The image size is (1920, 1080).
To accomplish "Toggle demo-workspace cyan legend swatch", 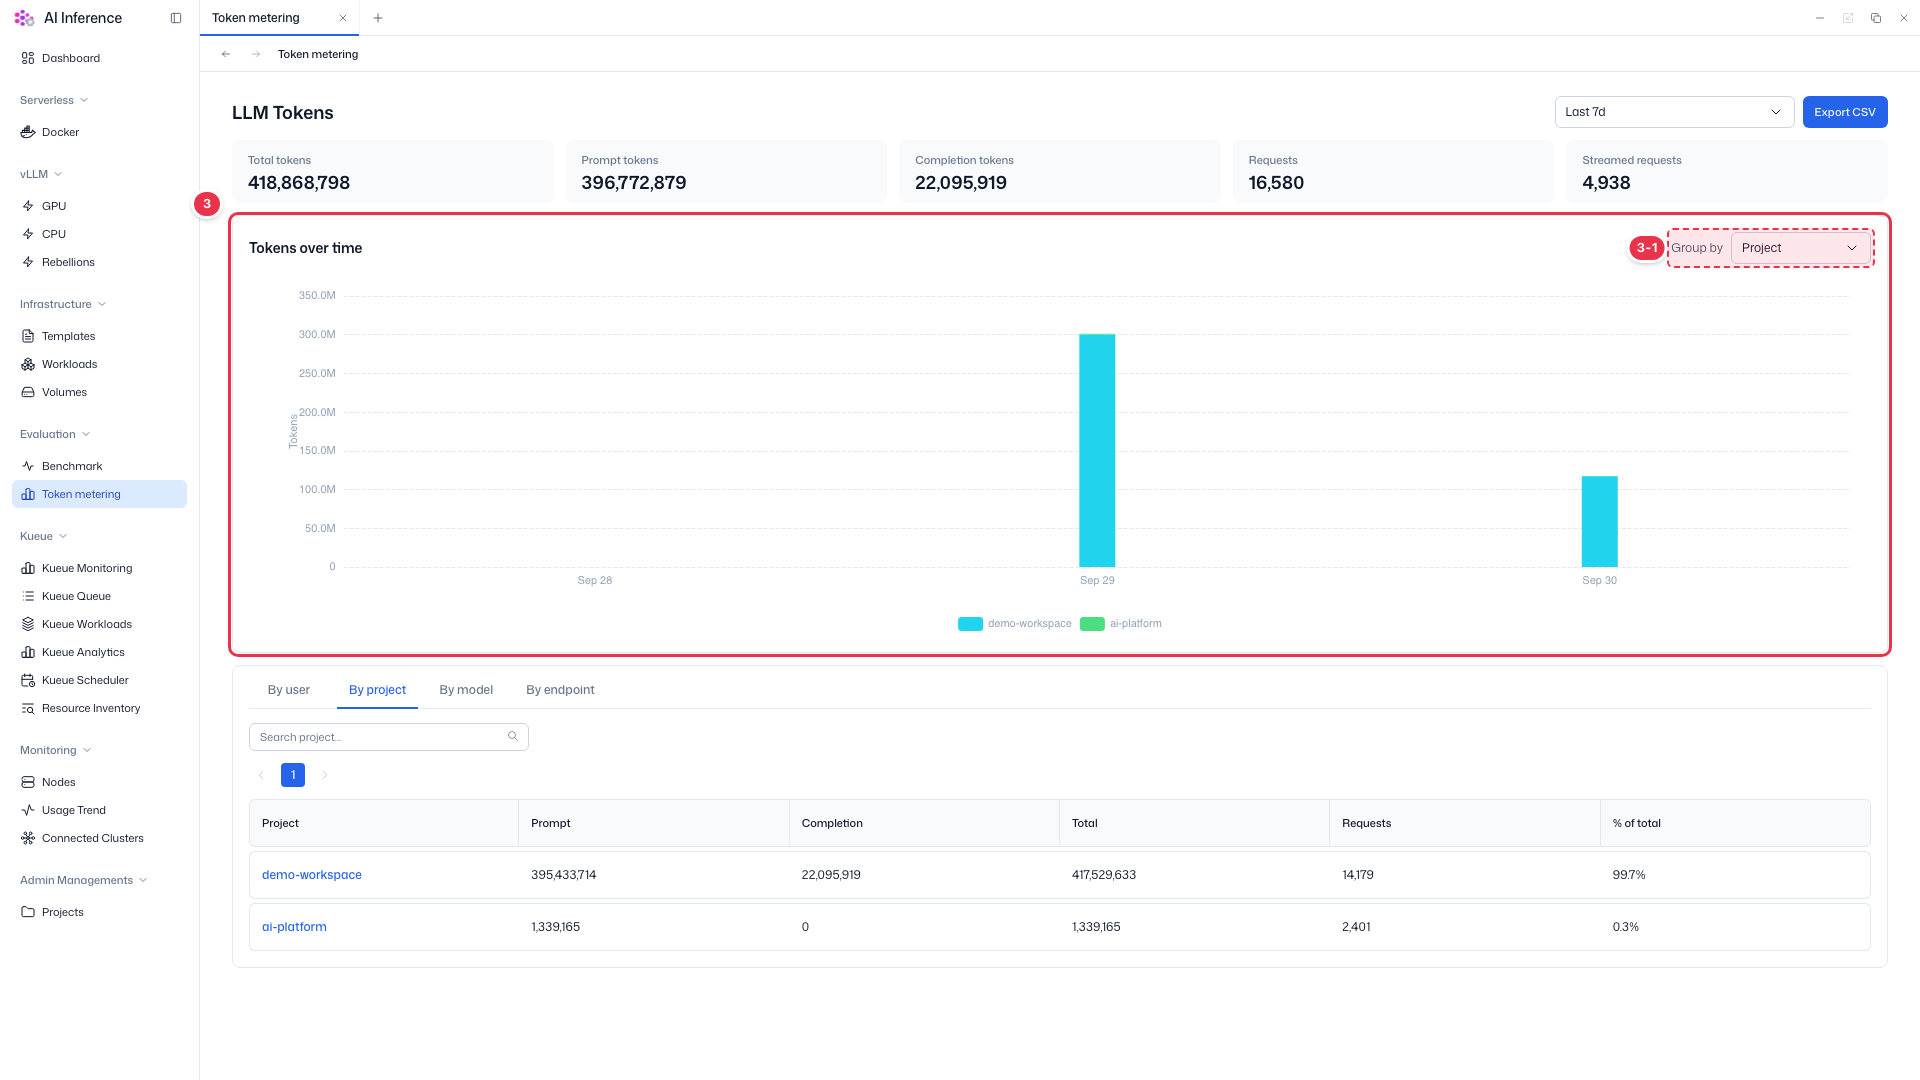I will point(970,624).
